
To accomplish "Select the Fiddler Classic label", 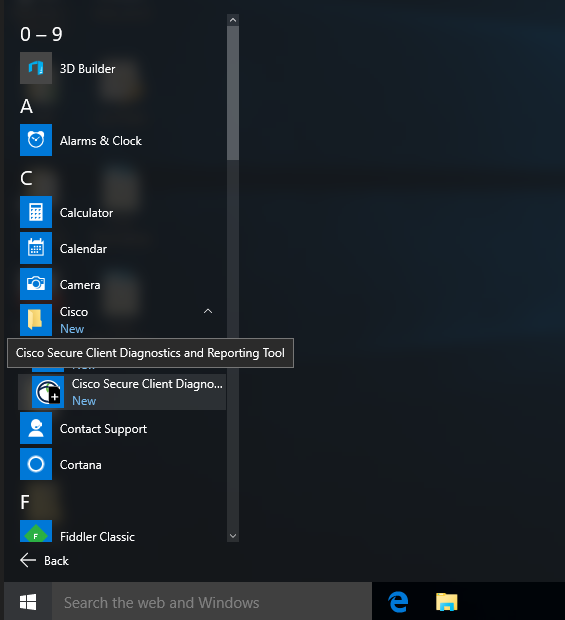I will [97, 537].
